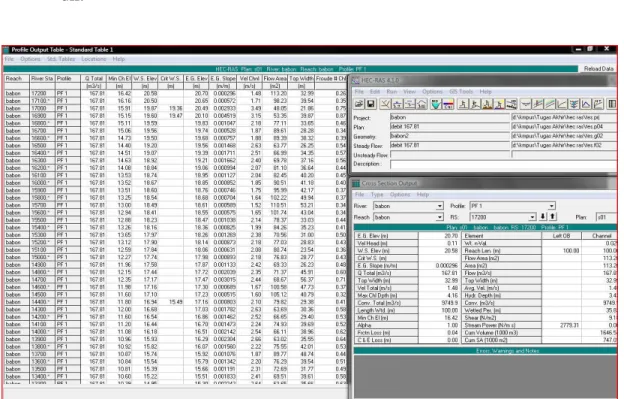The image size is (624, 399).
Task: Open File menu in Profile Output Table
Action: (9, 59)
